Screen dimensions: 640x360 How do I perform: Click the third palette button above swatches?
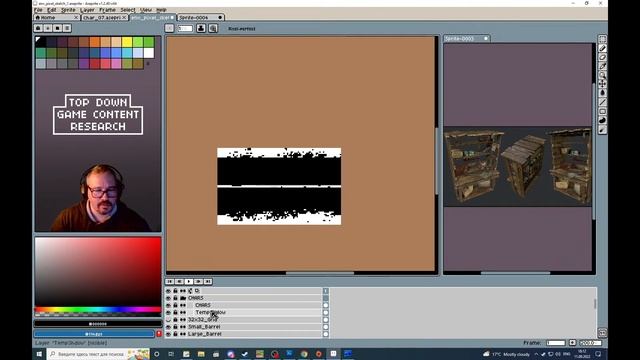pyautogui.click(x=58, y=28)
